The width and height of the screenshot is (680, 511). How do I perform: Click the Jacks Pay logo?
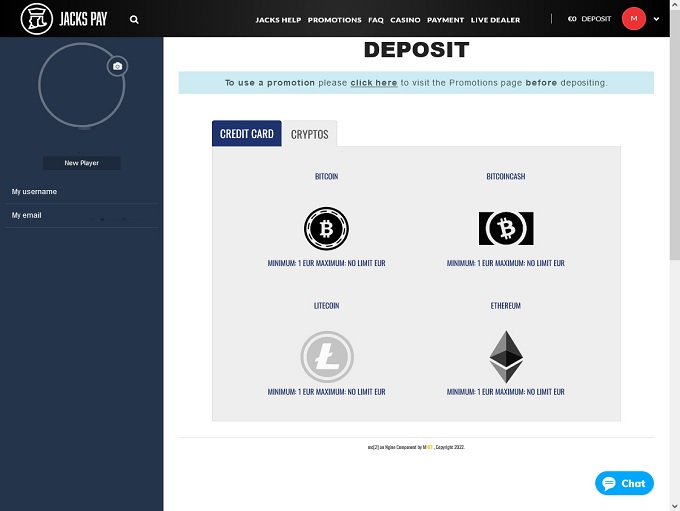pos(64,18)
